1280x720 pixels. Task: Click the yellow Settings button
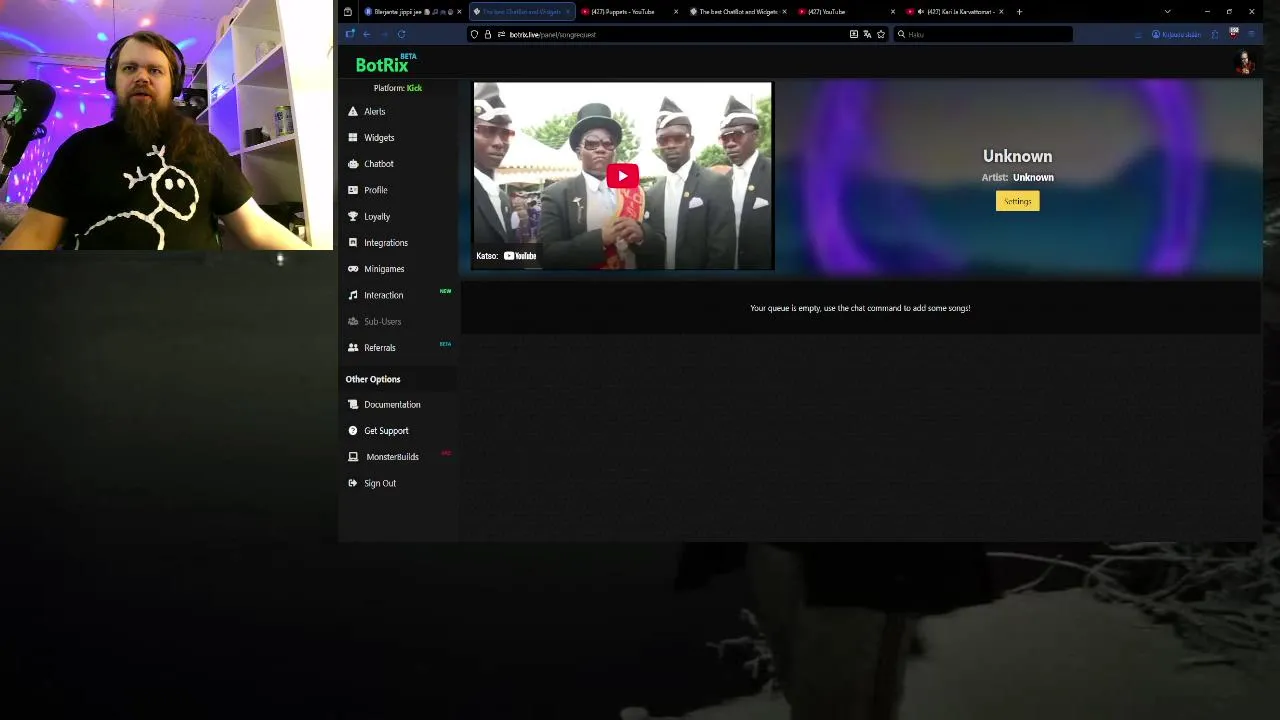click(1017, 201)
